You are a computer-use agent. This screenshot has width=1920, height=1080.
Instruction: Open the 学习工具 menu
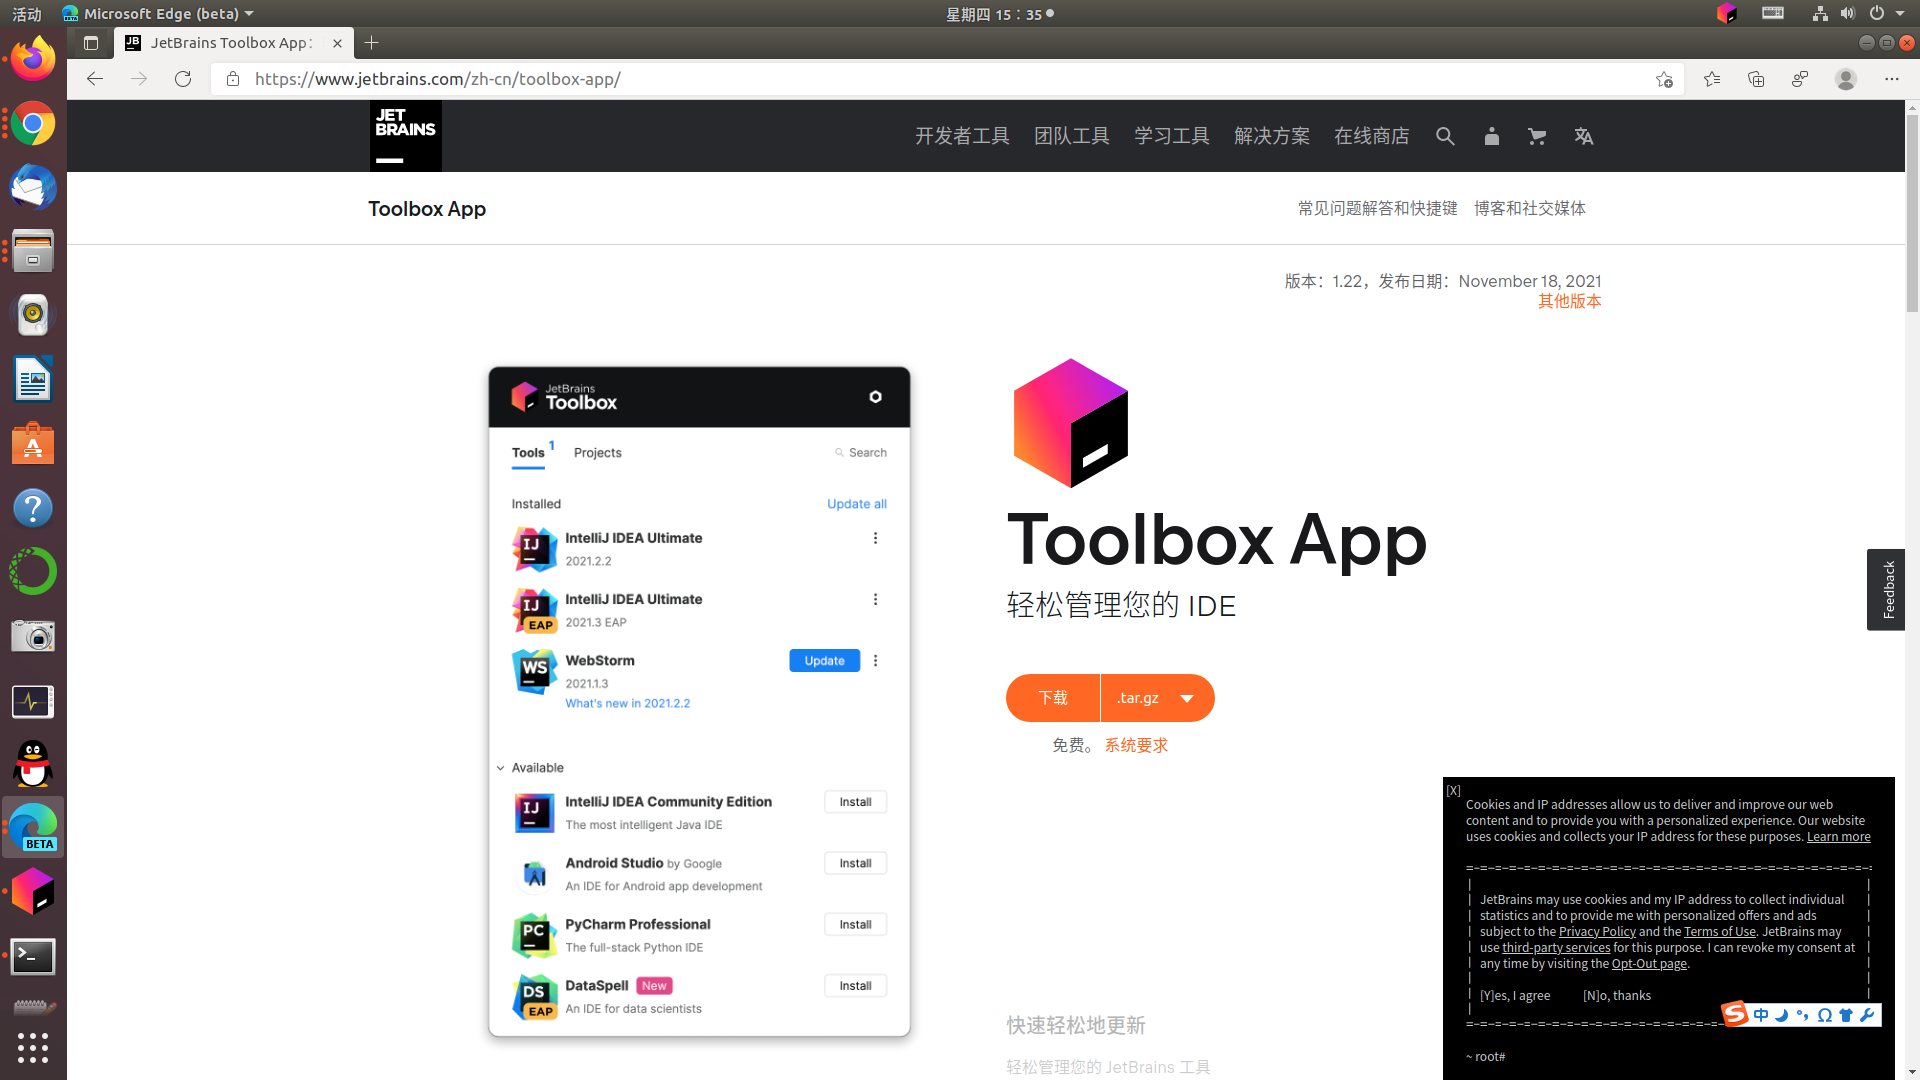pyautogui.click(x=1172, y=136)
